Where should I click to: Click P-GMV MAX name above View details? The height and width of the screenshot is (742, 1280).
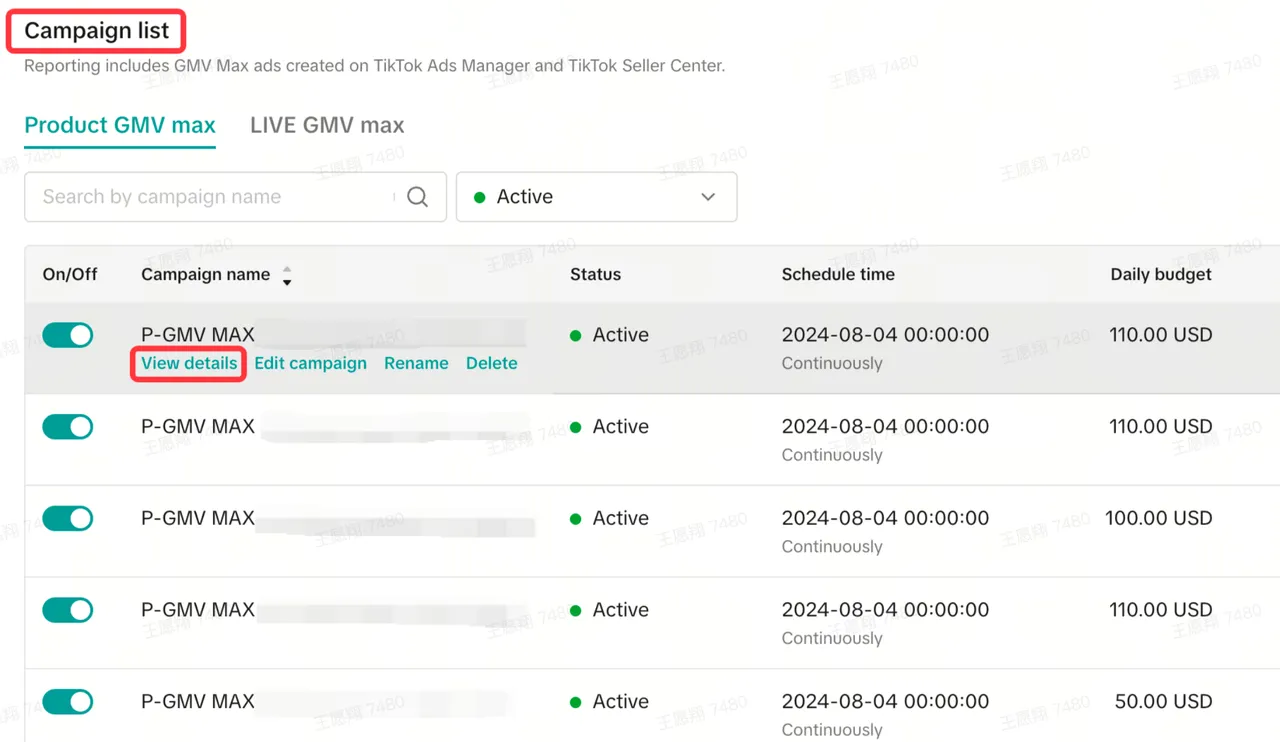(x=198, y=335)
